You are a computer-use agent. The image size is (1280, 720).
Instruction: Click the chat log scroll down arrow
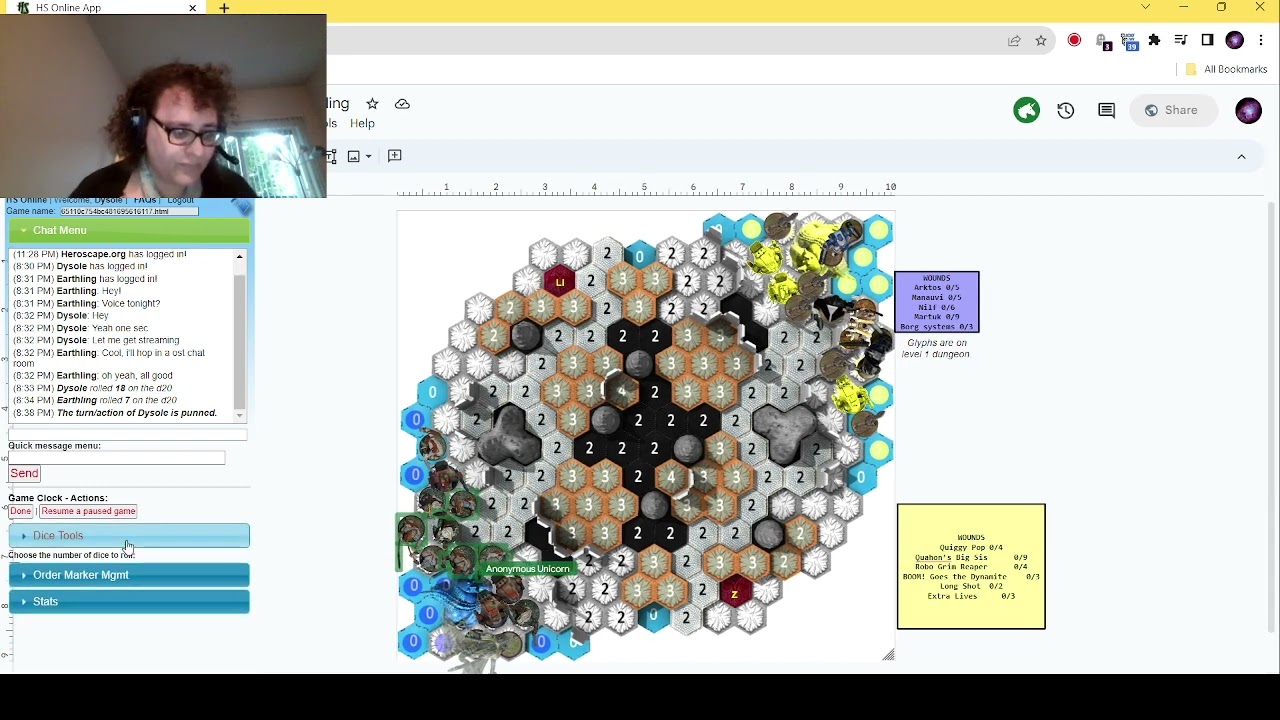240,415
